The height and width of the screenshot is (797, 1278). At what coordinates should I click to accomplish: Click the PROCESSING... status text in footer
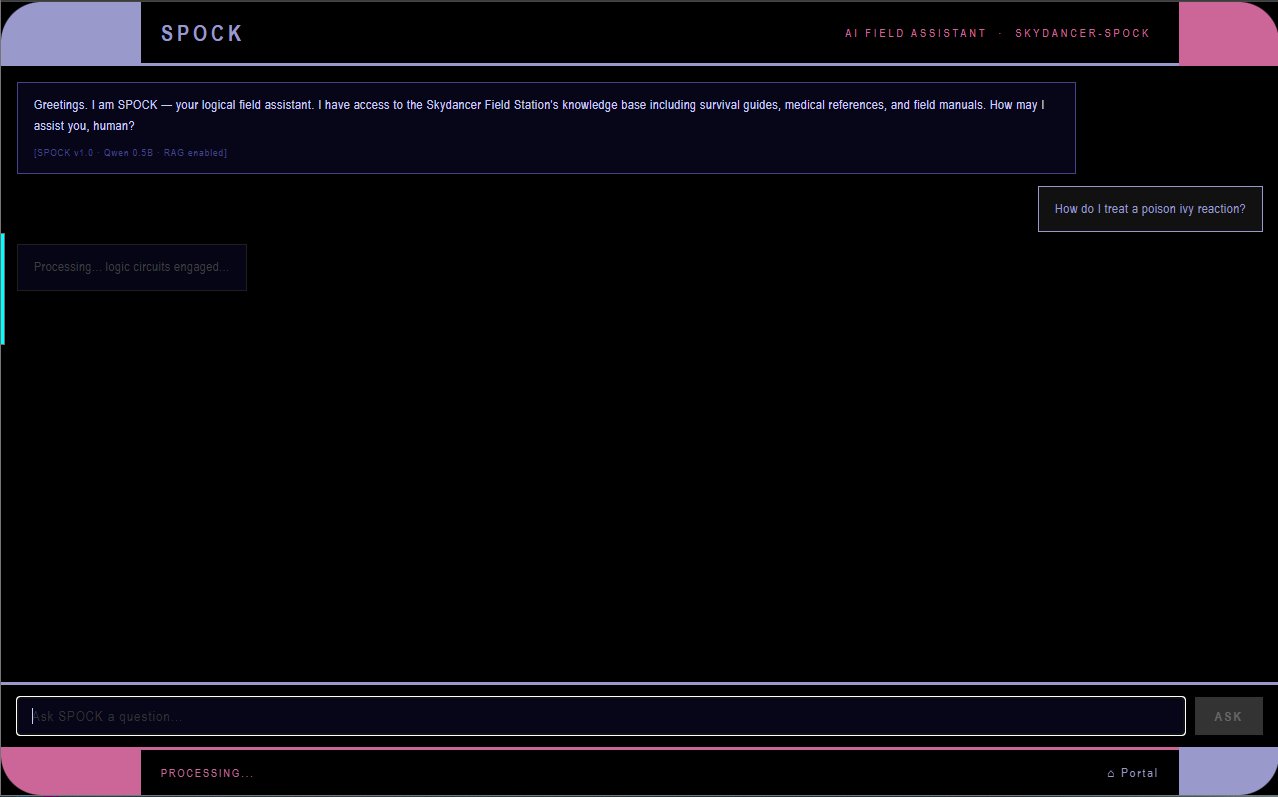click(x=207, y=773)
